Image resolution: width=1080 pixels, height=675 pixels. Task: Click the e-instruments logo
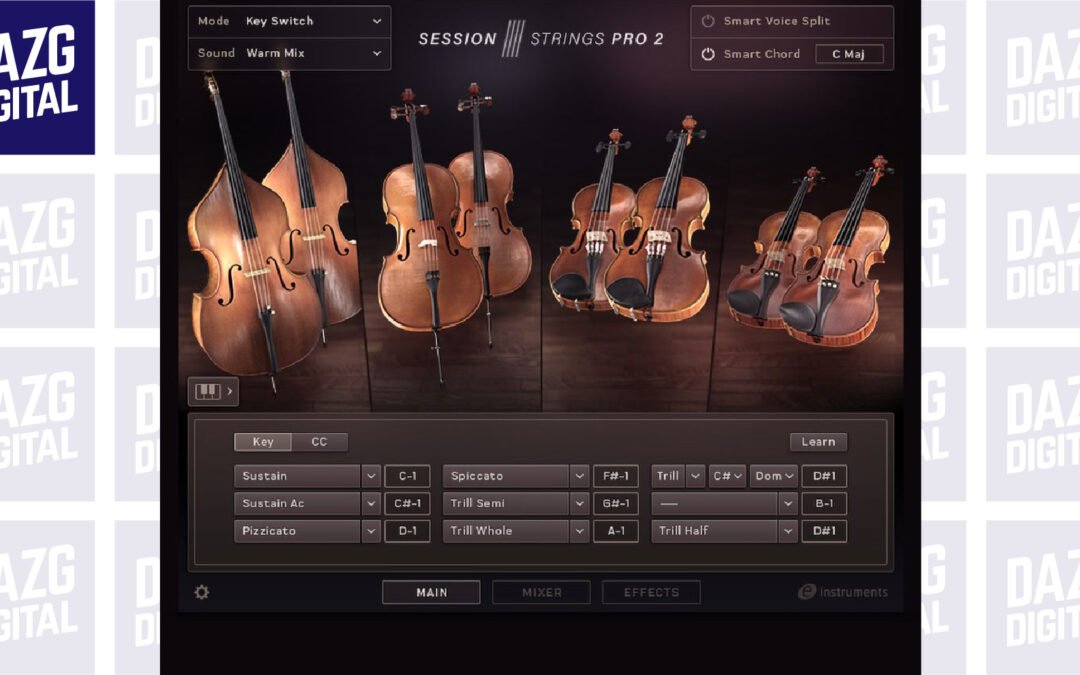(843, 592)
